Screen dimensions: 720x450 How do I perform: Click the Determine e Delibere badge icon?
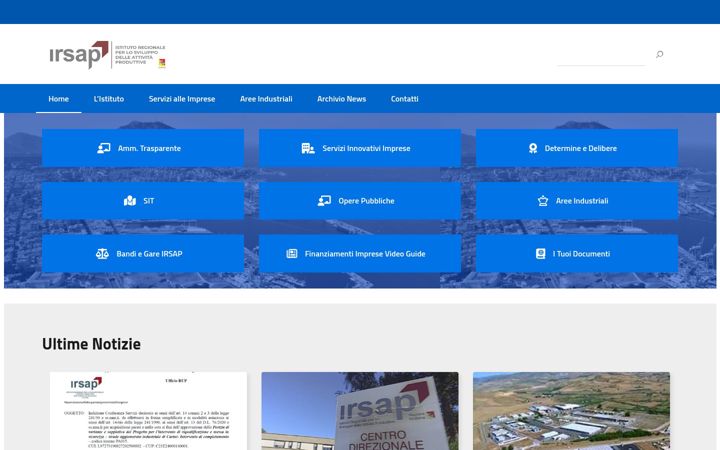533,148
